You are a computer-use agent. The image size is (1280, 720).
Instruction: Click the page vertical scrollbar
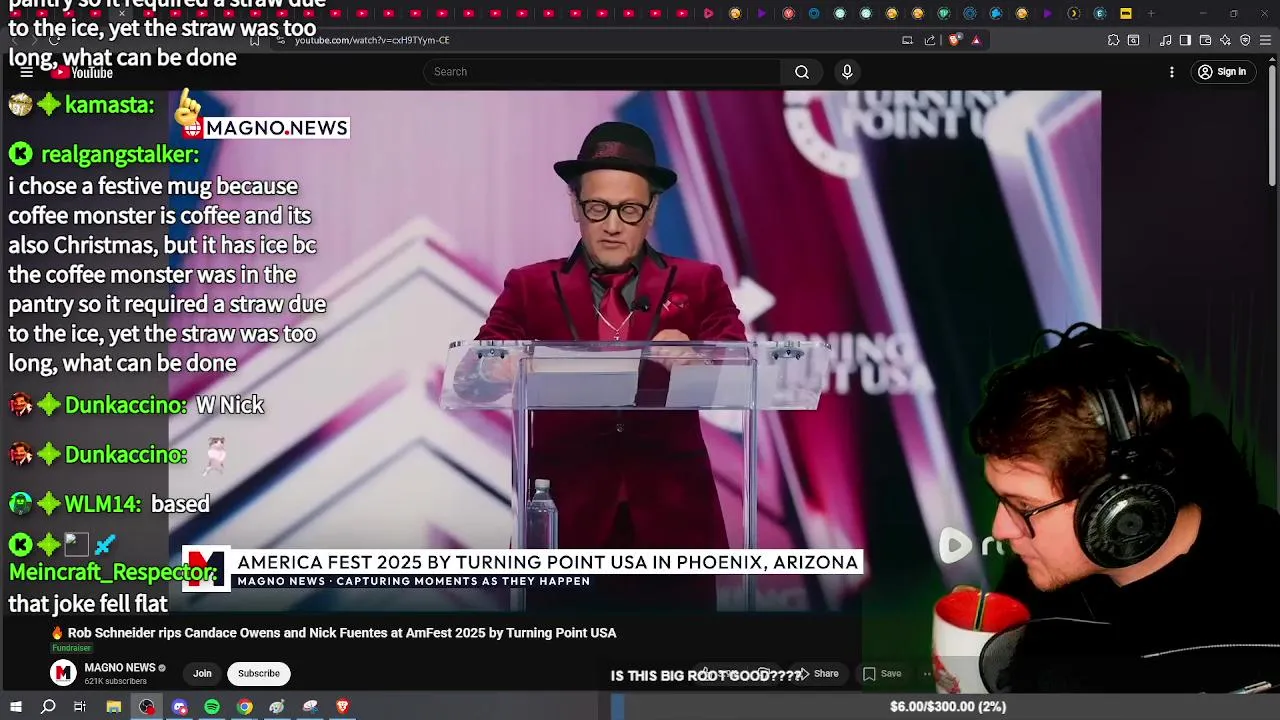1273,125
